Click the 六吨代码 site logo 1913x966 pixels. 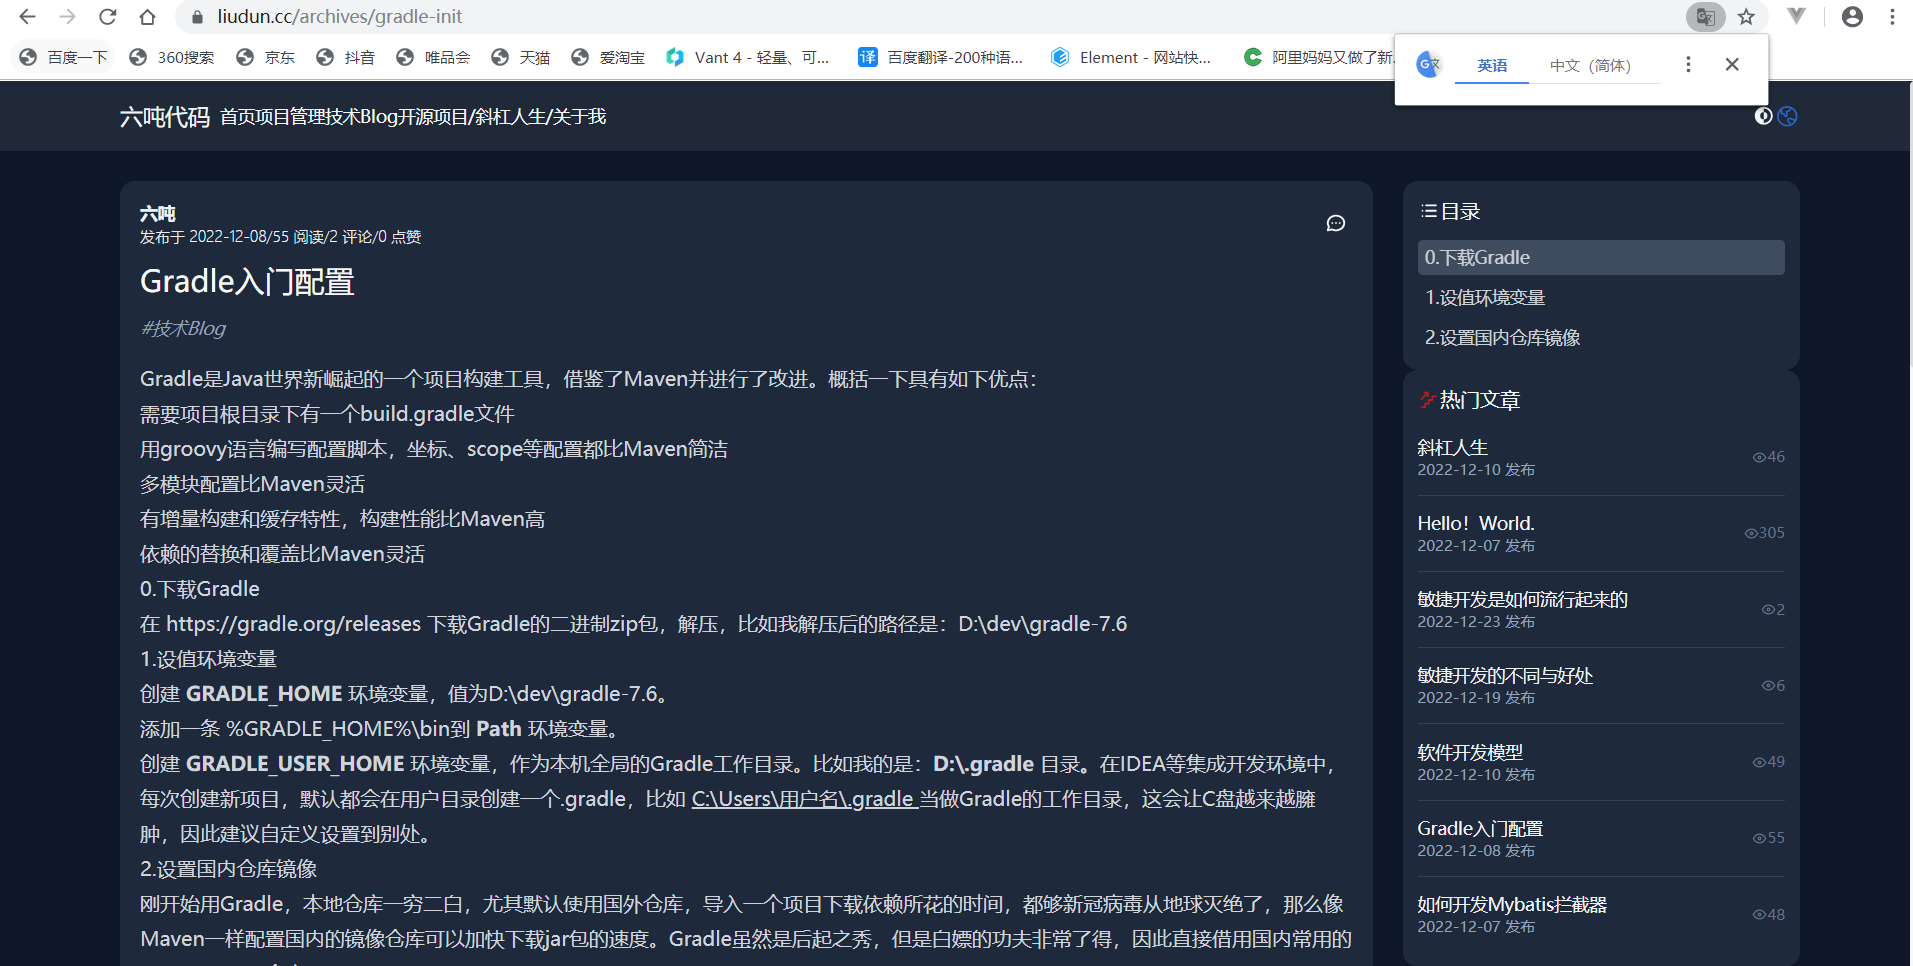[x=164, y=117]
